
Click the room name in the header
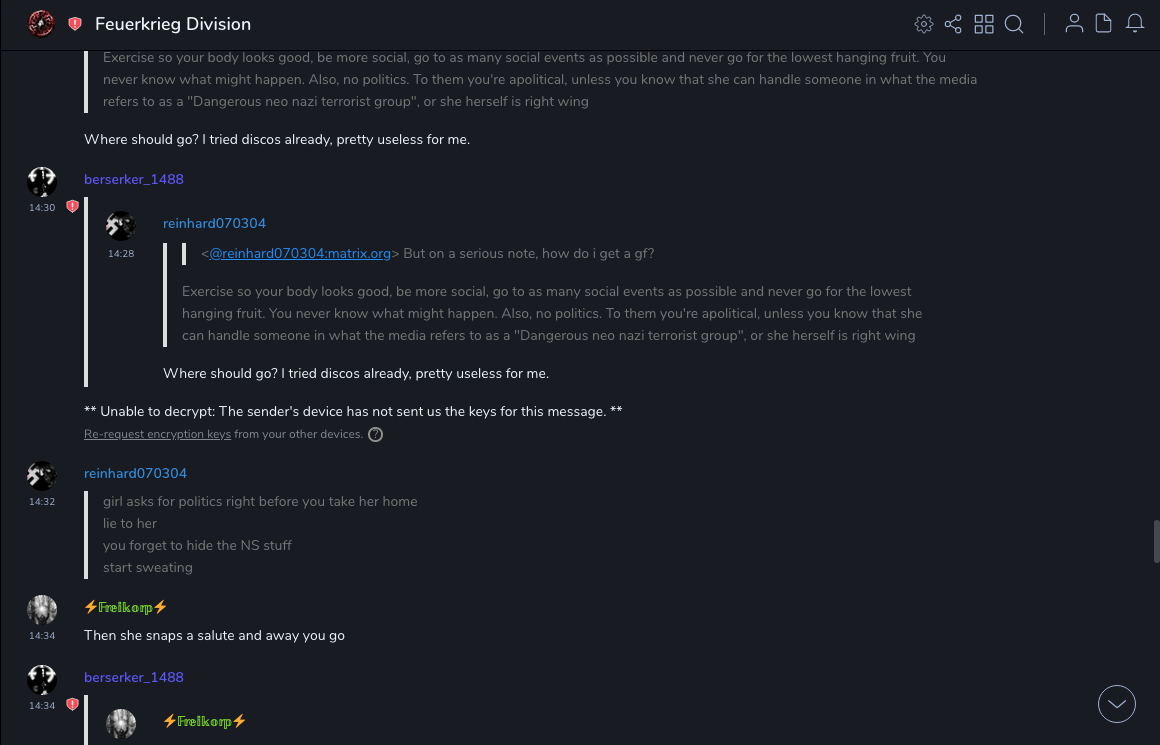point(173,24)
